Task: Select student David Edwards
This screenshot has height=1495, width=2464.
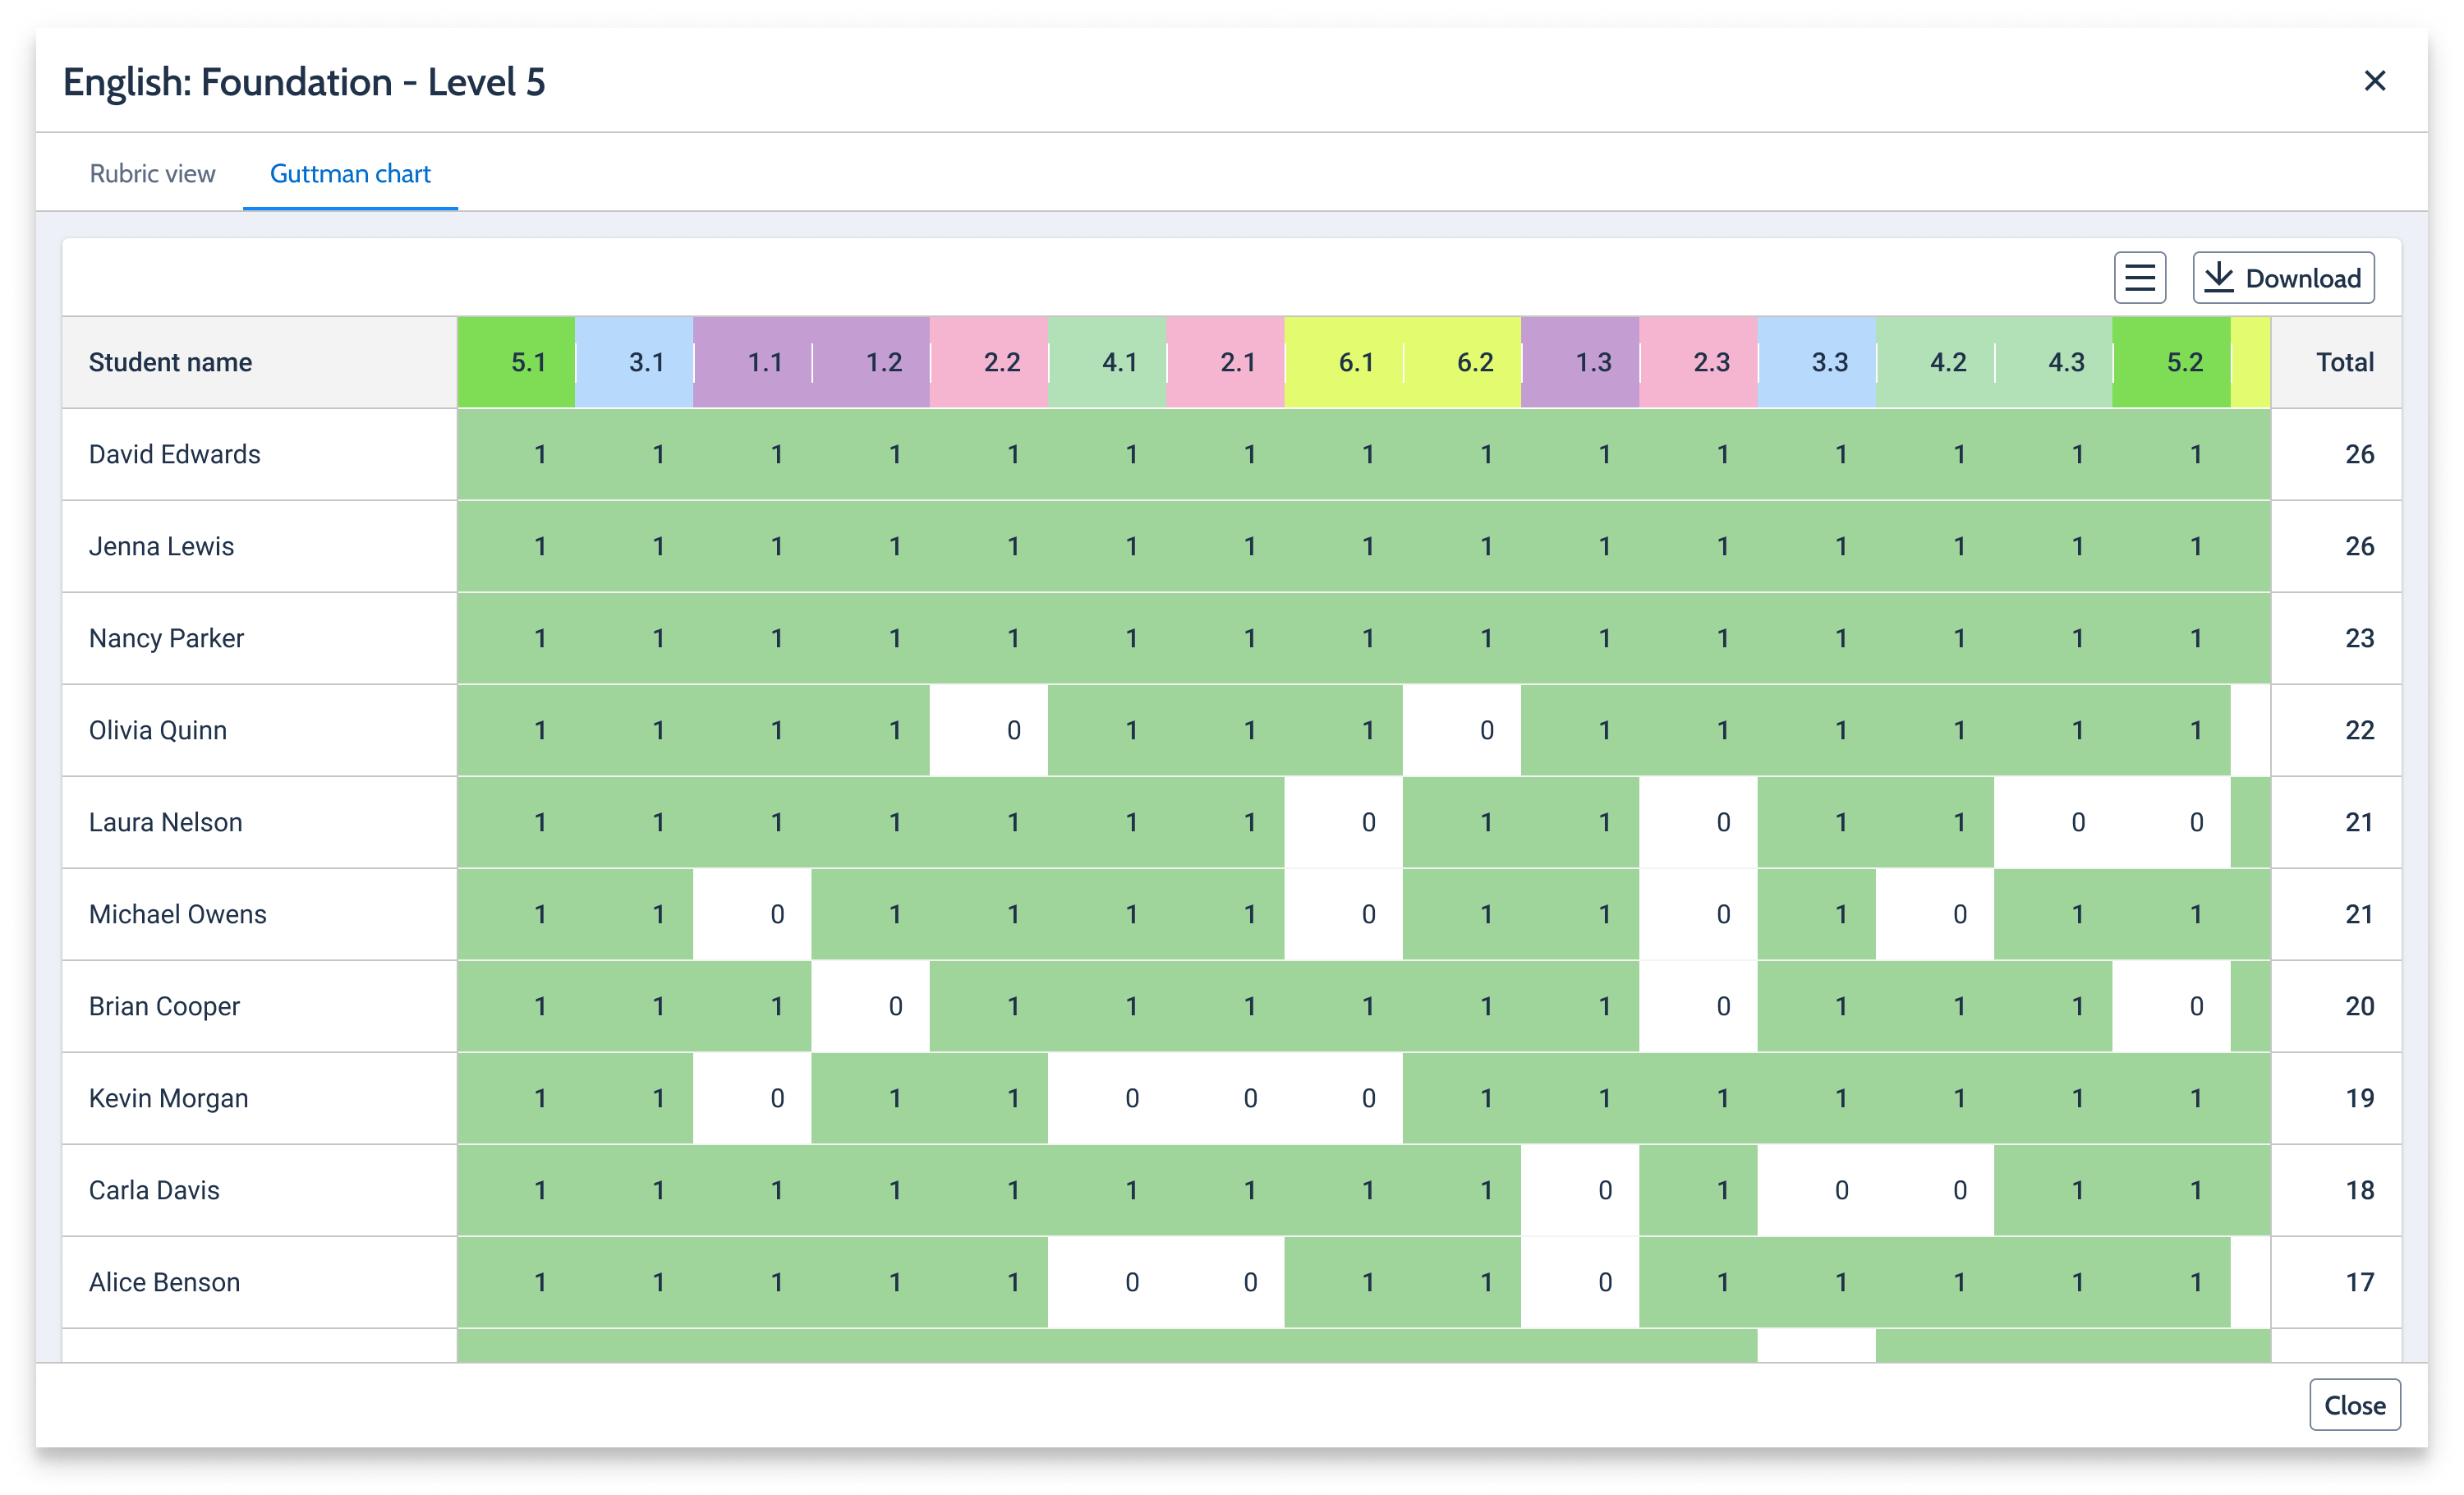Action: (x=174, y=454)
